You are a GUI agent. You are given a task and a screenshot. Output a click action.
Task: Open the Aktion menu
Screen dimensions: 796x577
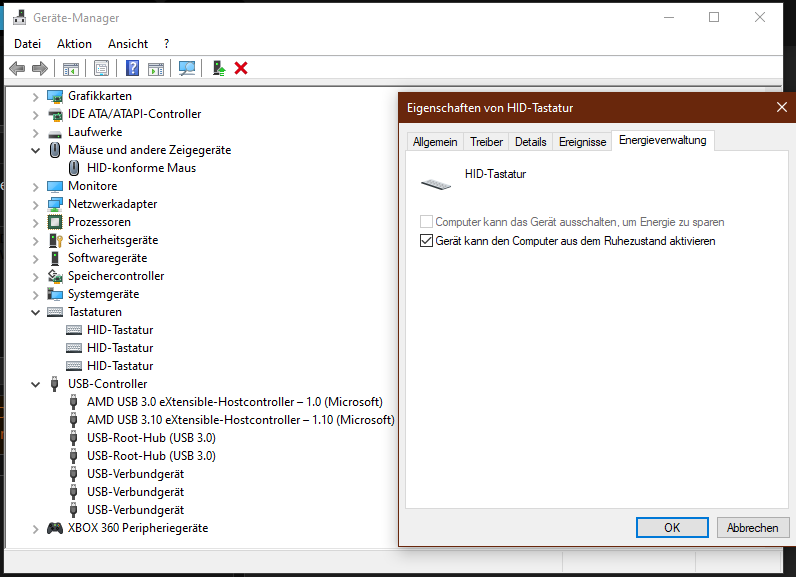[74, 44]
